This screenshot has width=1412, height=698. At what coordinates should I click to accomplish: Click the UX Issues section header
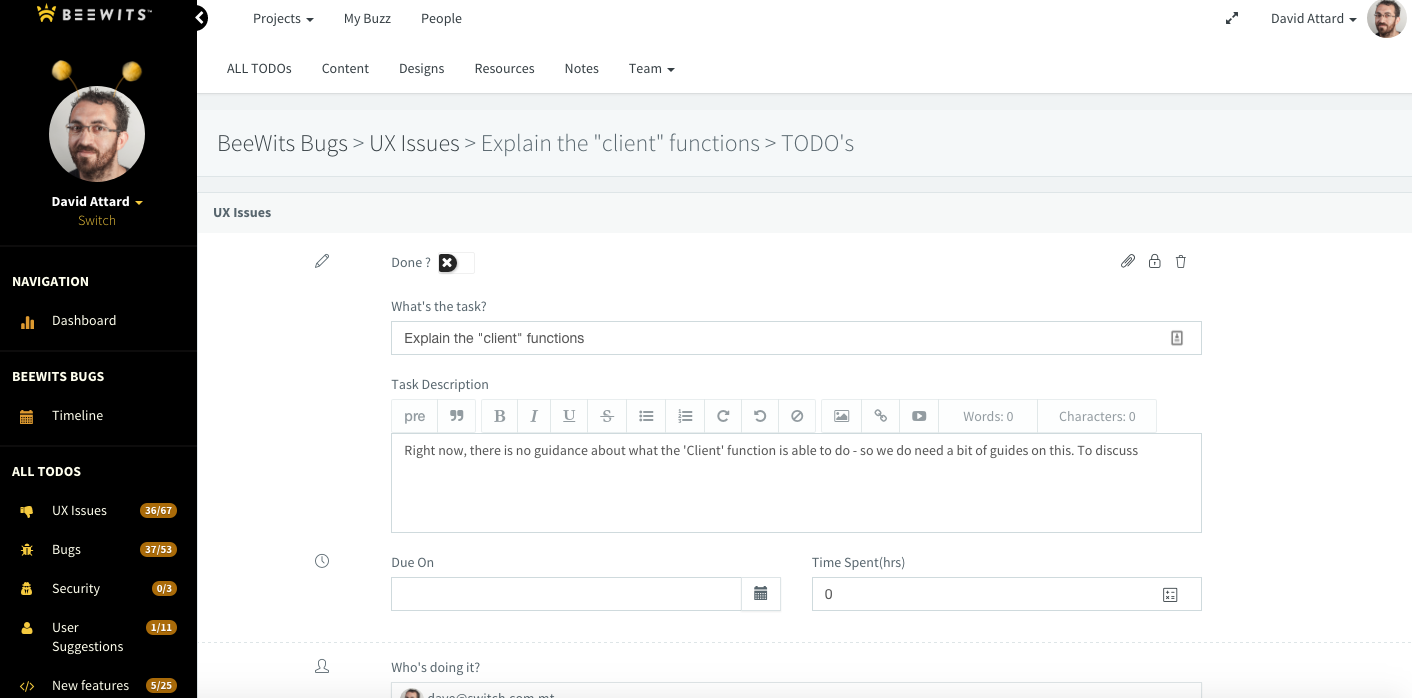point(242,212)
